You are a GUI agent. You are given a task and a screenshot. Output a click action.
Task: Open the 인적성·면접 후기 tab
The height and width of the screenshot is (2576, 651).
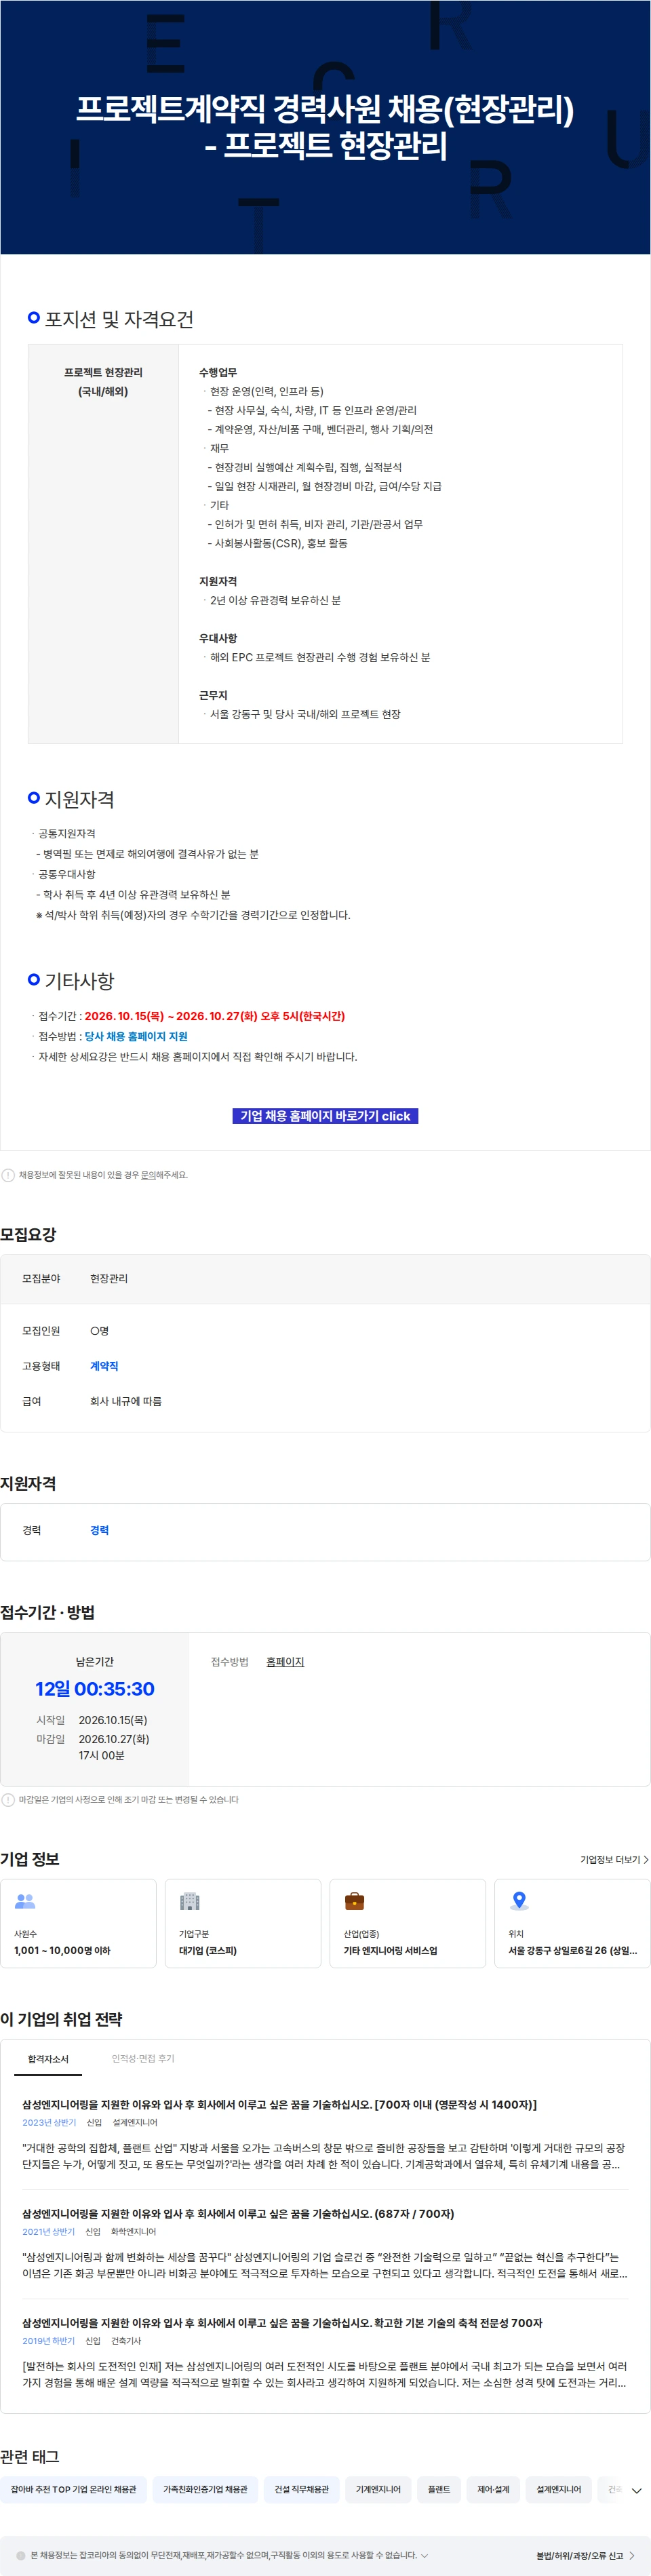coord(143,2059)
